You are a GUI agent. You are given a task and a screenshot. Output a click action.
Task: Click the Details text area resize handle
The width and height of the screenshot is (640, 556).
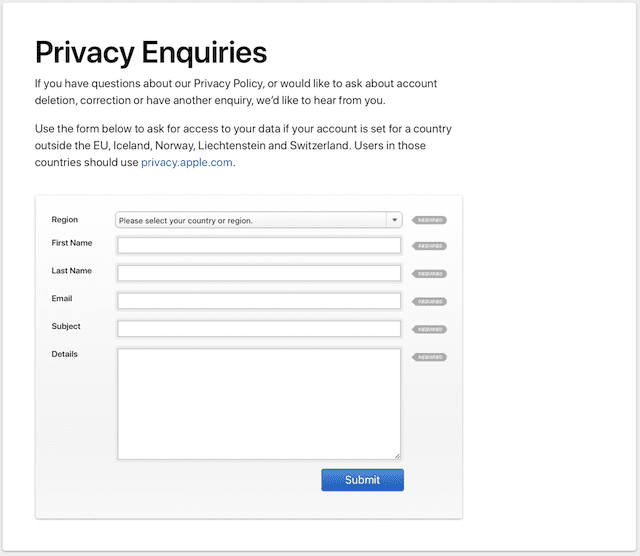(397, 455)
